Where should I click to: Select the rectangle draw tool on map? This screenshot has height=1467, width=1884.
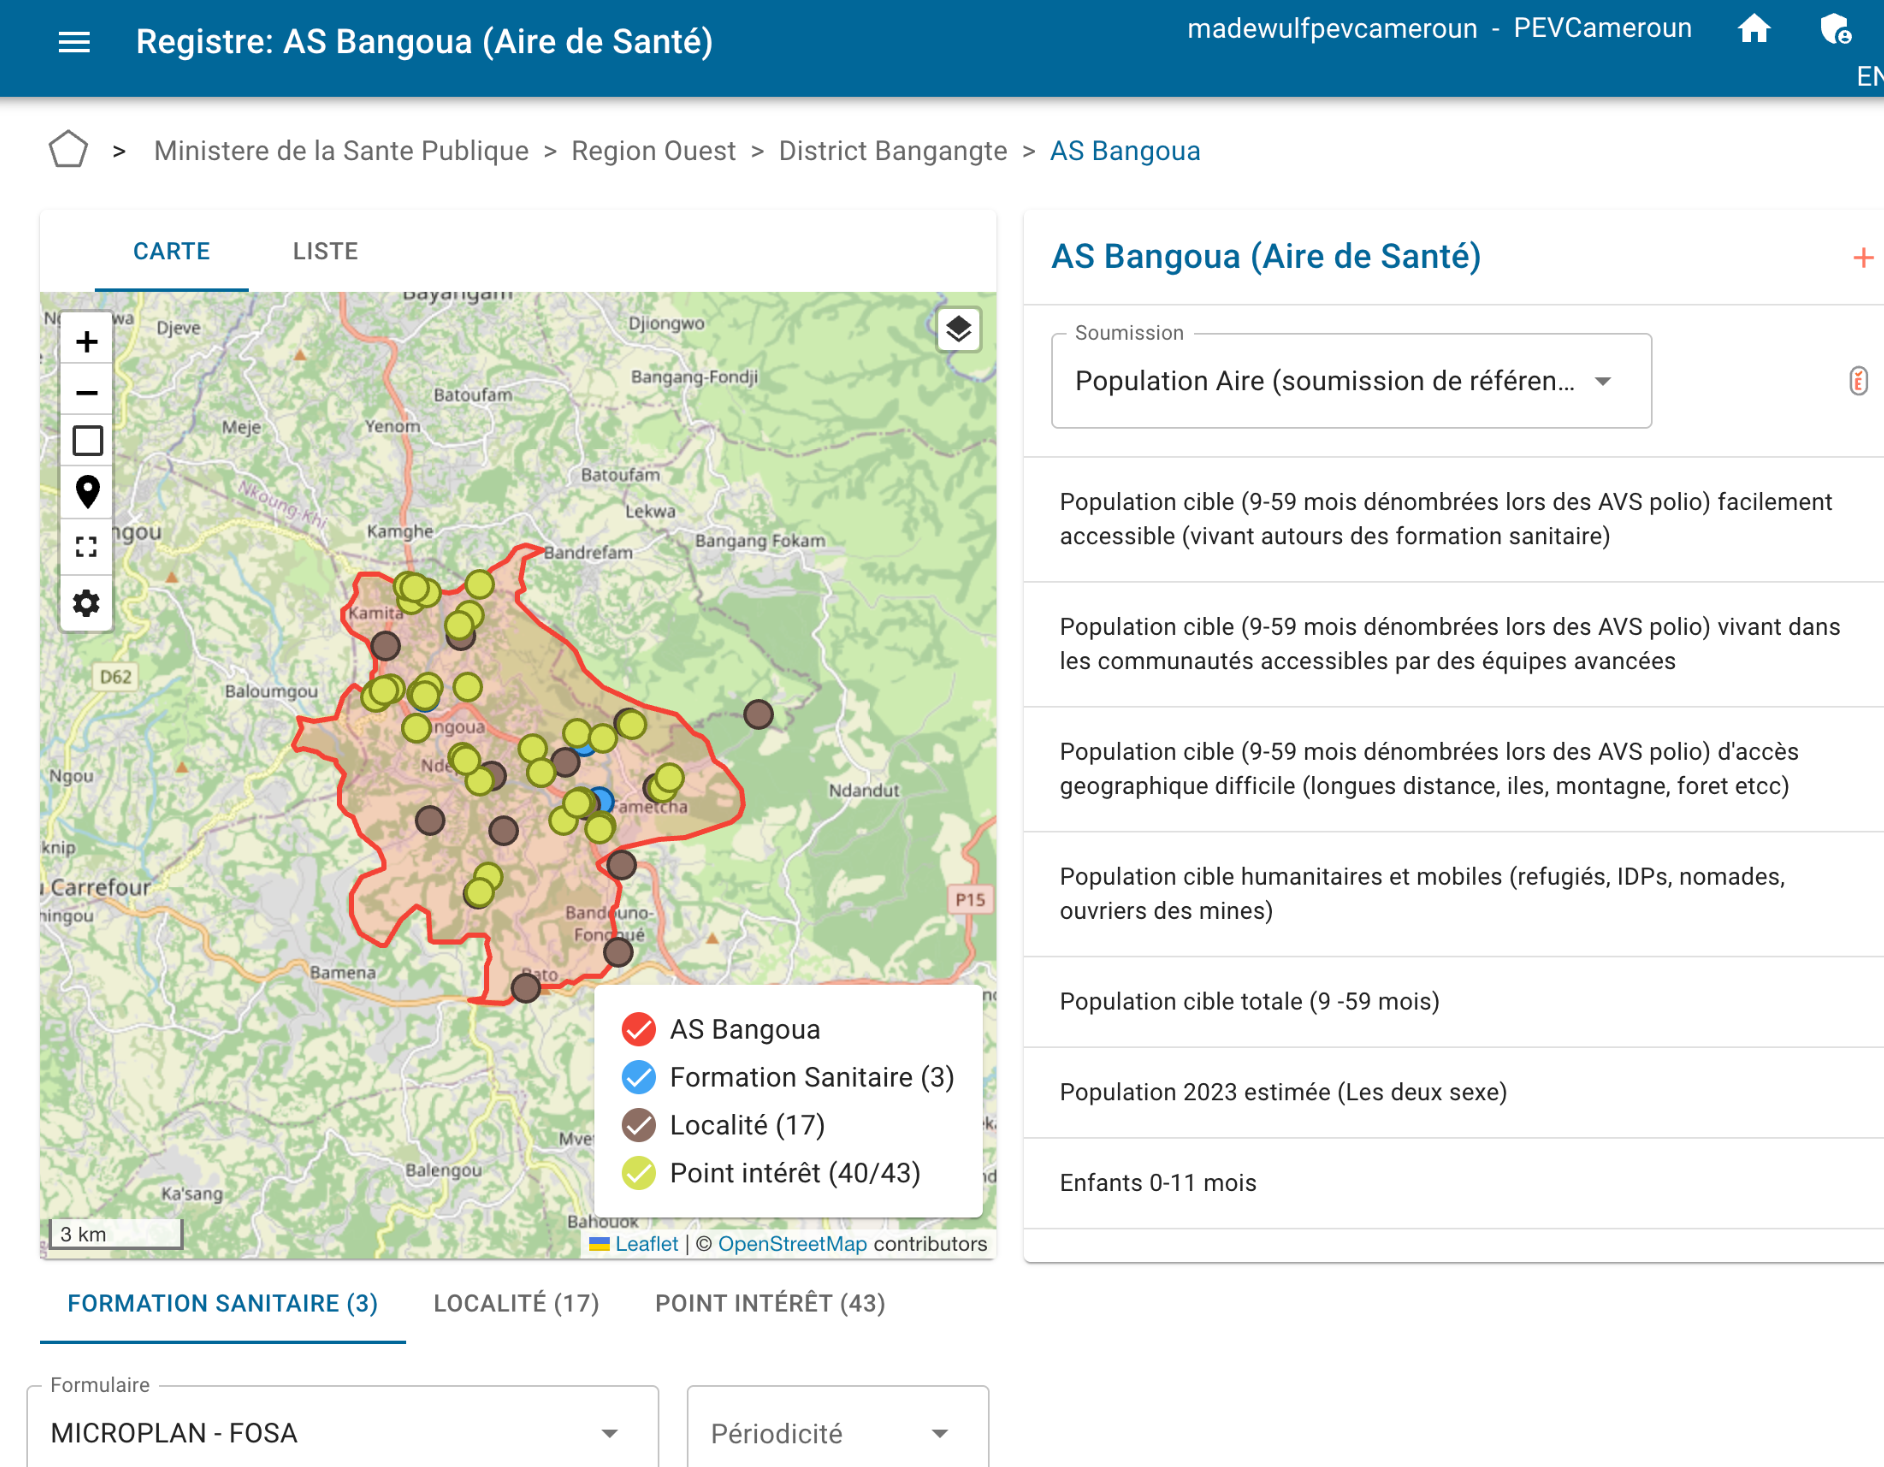[87, 441]
